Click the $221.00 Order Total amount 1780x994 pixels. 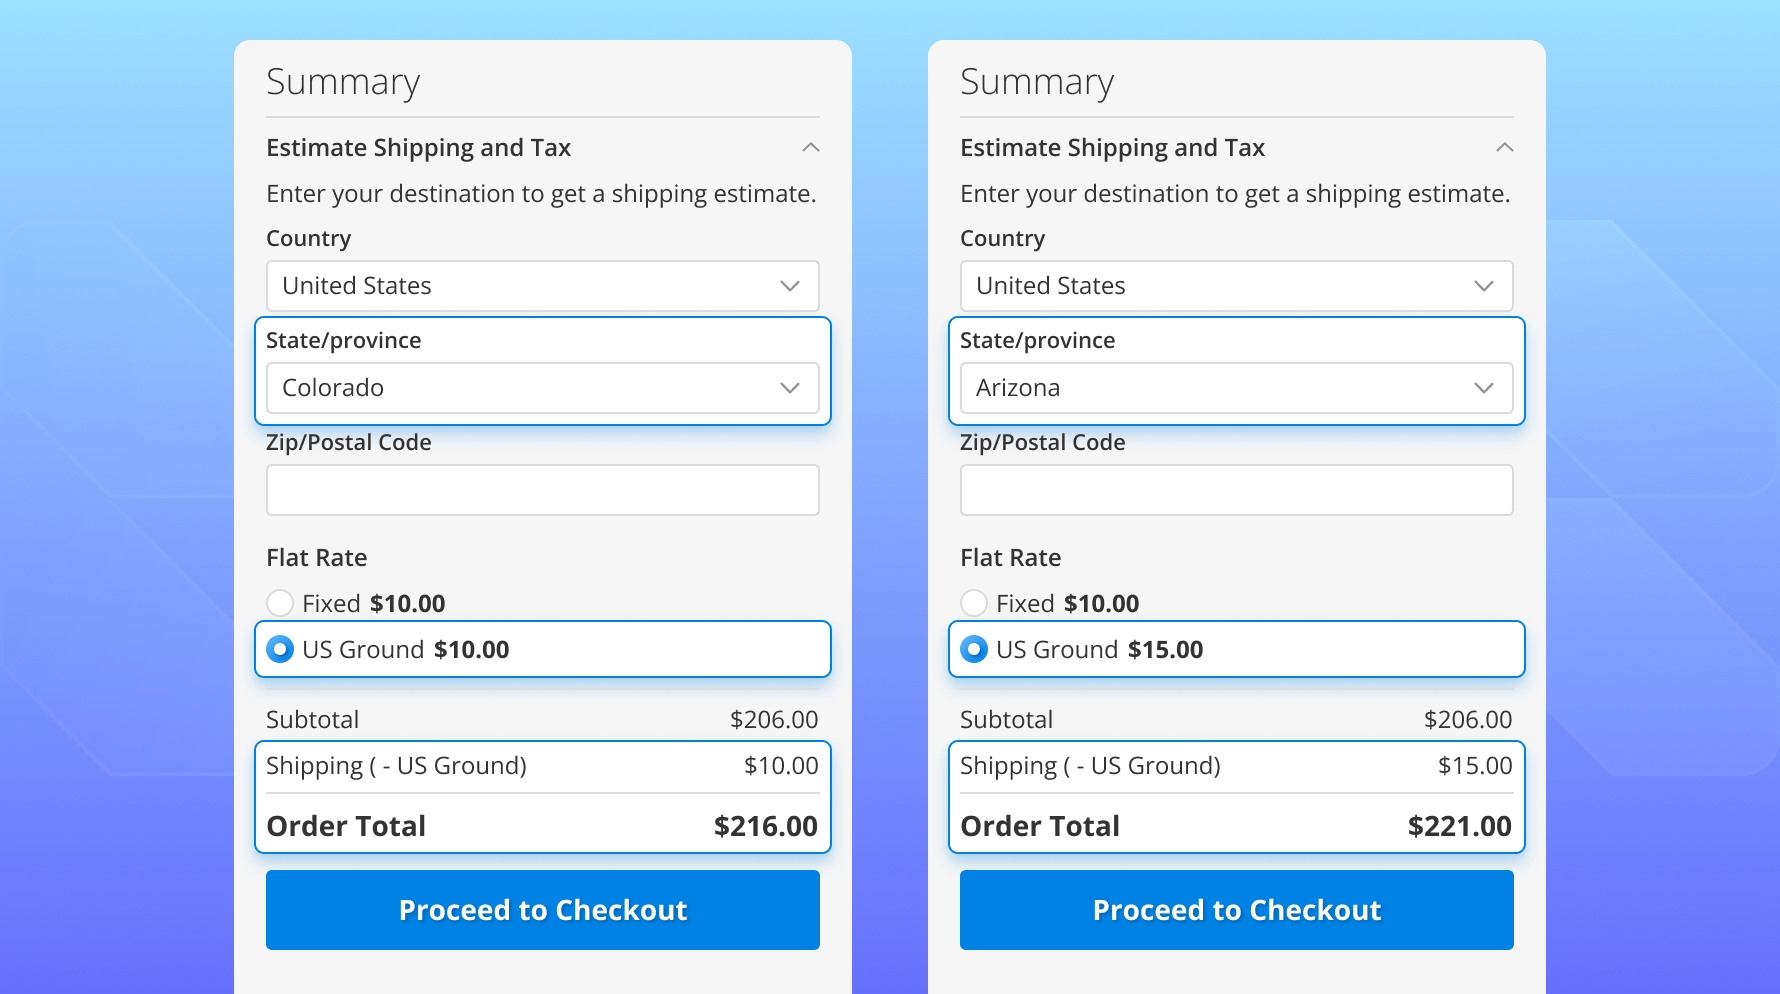[x=1459, y=826]
